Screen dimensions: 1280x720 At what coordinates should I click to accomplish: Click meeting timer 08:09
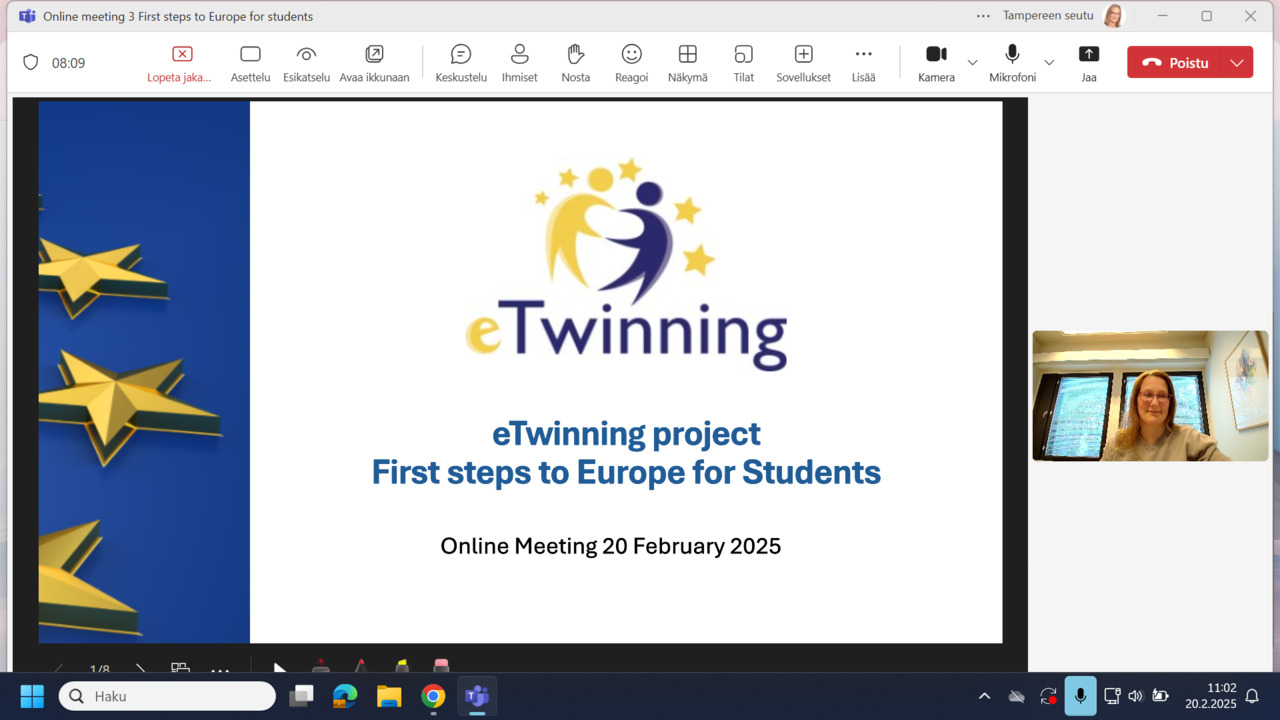click(x=68, y=63)
